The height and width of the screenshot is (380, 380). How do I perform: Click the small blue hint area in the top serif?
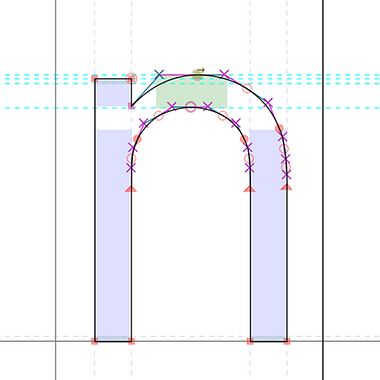pos(113,94)
